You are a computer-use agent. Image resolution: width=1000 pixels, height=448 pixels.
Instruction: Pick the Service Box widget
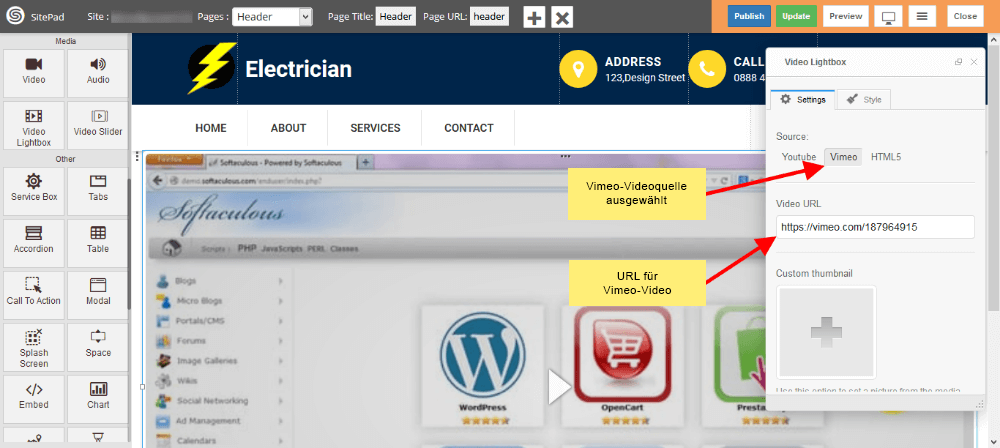click(34, 191)
